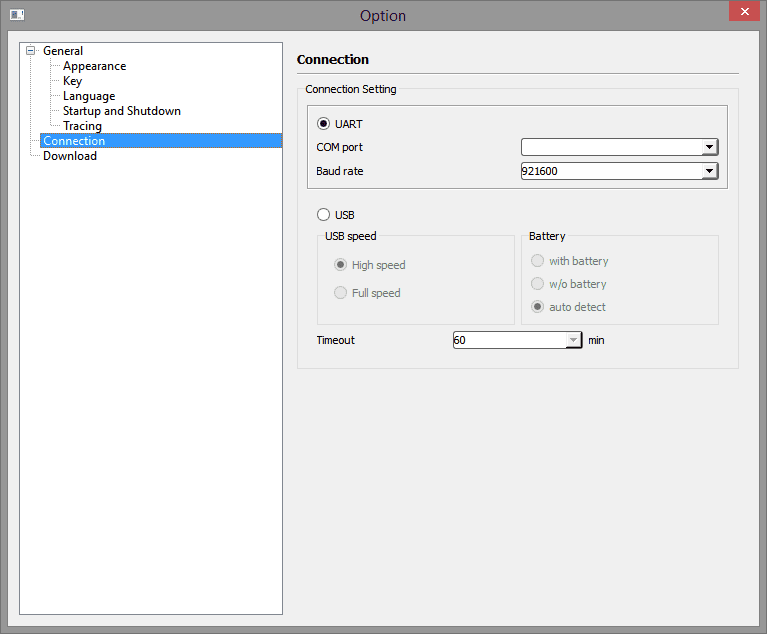Click the Baud rate 921600 field
Image resolution: width=767 pixels, height=634 pixels.
[x=610, y=171]
